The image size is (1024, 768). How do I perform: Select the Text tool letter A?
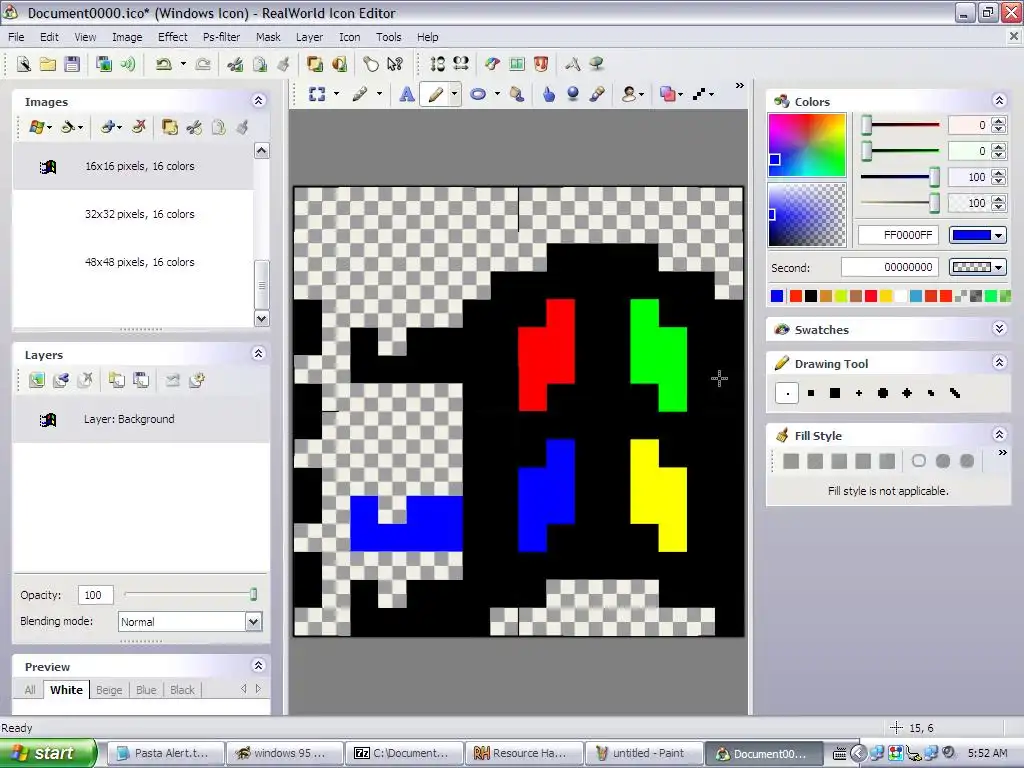click(407, 95)
